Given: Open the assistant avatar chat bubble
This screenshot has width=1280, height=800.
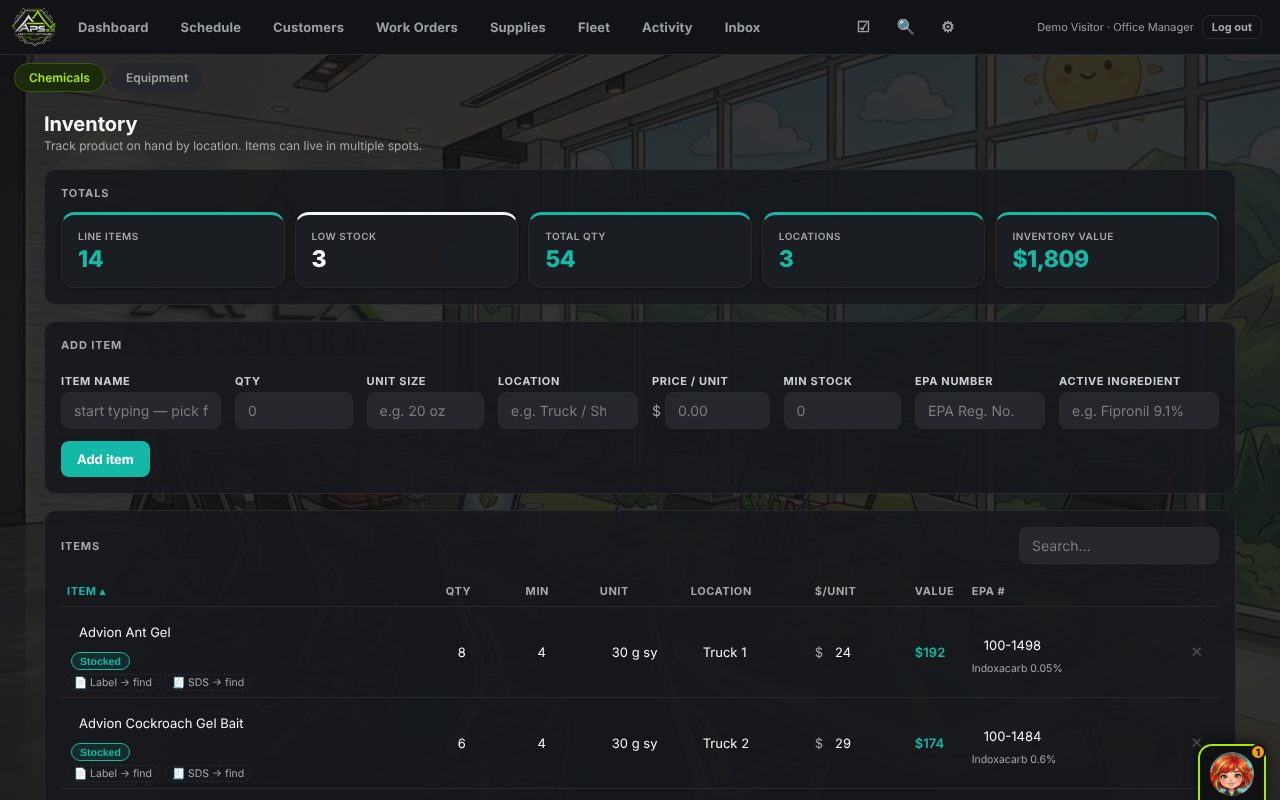Looking at the screenshot, I should [x=1232, y=772].
